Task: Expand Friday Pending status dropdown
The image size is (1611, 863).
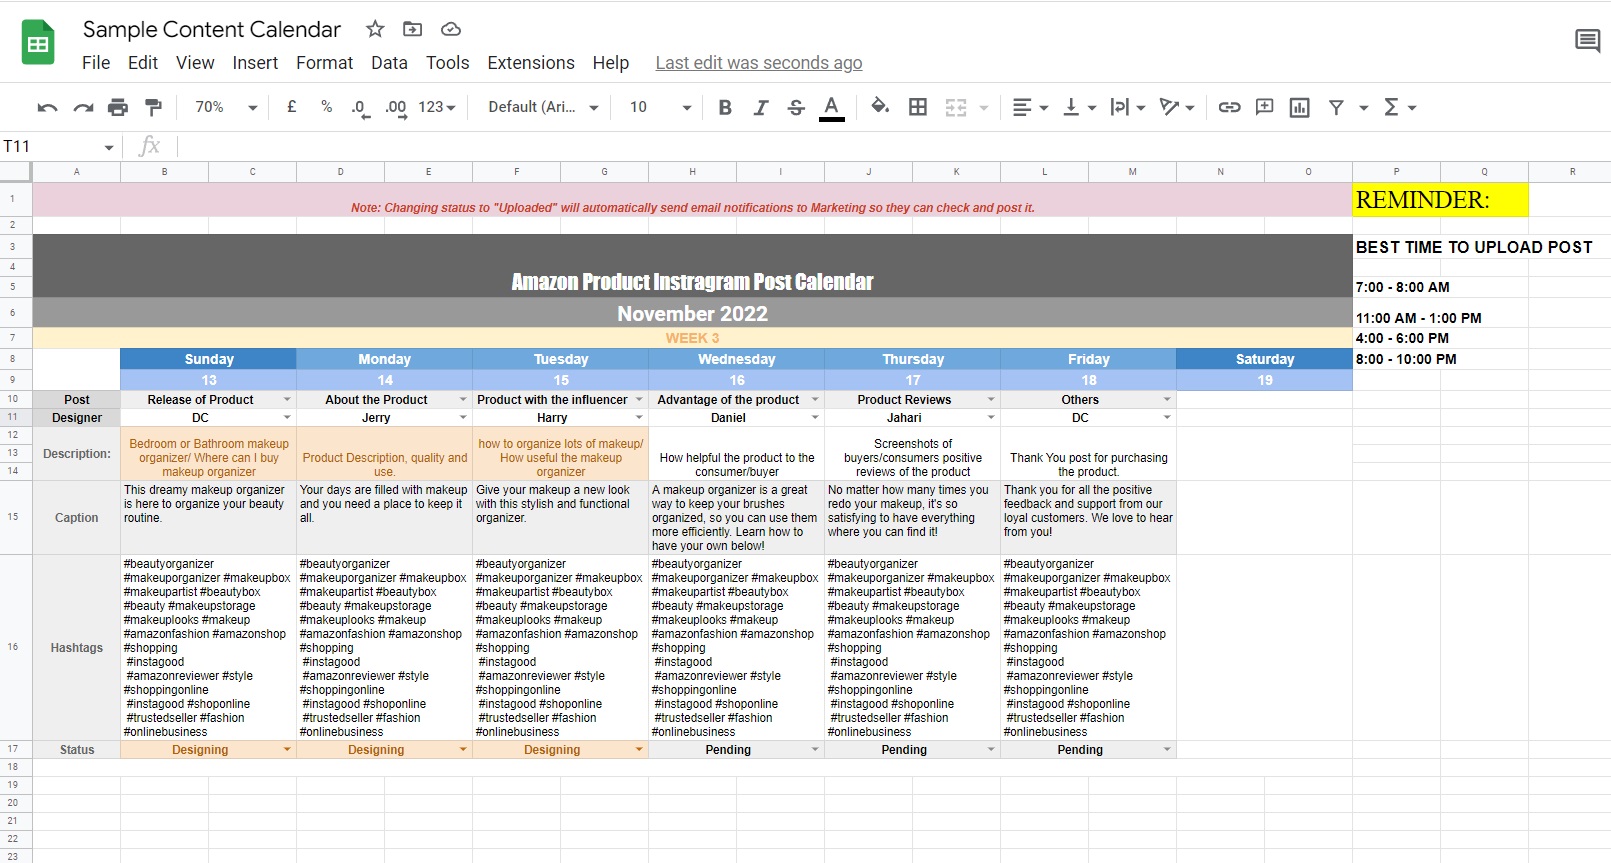Action: tap(1167, 750)
